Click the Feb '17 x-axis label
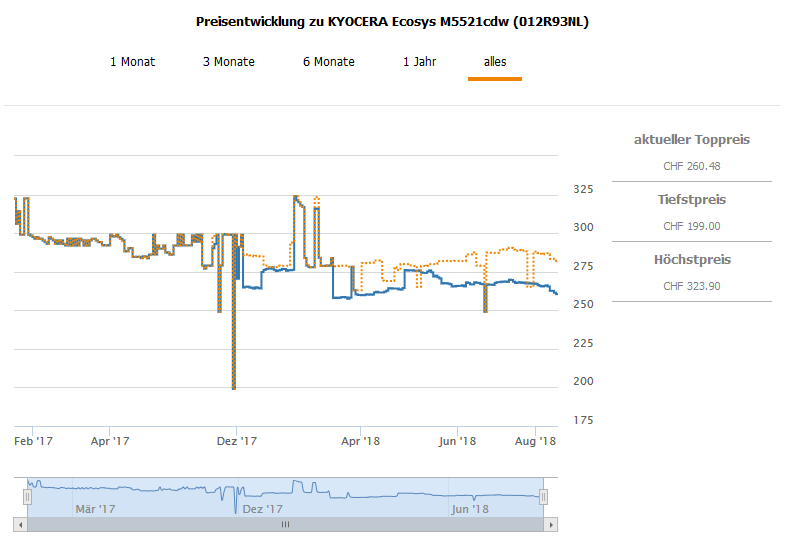This screenshot has width=786, height=543. (x=33, y=440)
